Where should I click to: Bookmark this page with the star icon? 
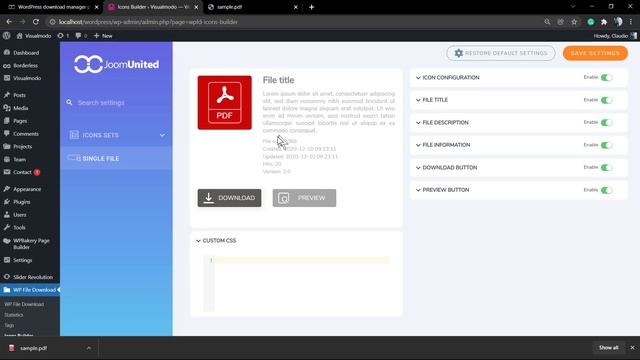tap(574, 22)
